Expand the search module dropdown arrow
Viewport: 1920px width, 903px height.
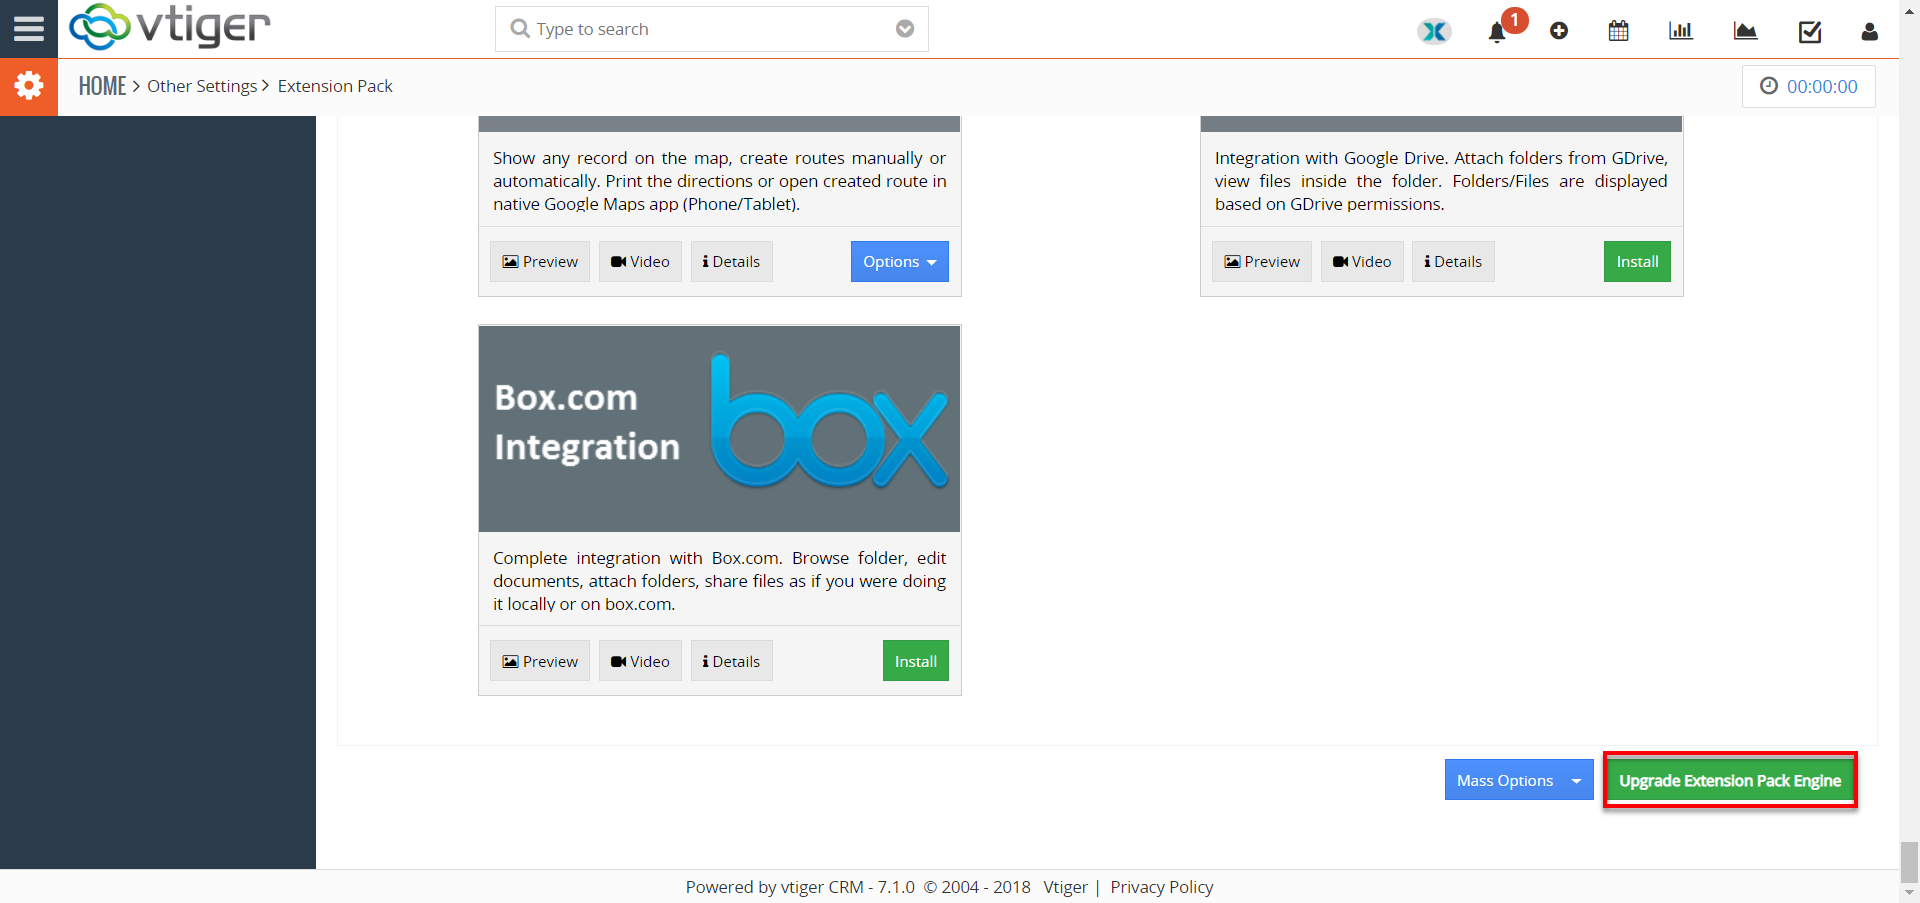905,29
